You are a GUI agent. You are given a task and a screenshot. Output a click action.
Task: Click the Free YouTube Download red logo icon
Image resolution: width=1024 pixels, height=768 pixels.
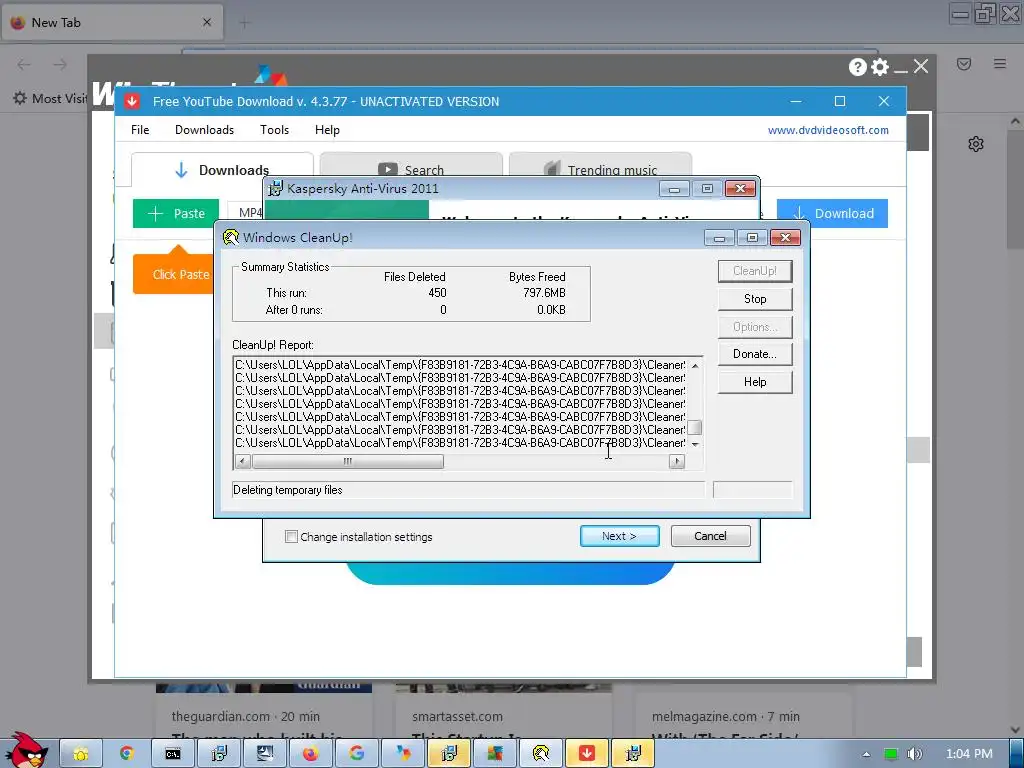coord(132,101)
